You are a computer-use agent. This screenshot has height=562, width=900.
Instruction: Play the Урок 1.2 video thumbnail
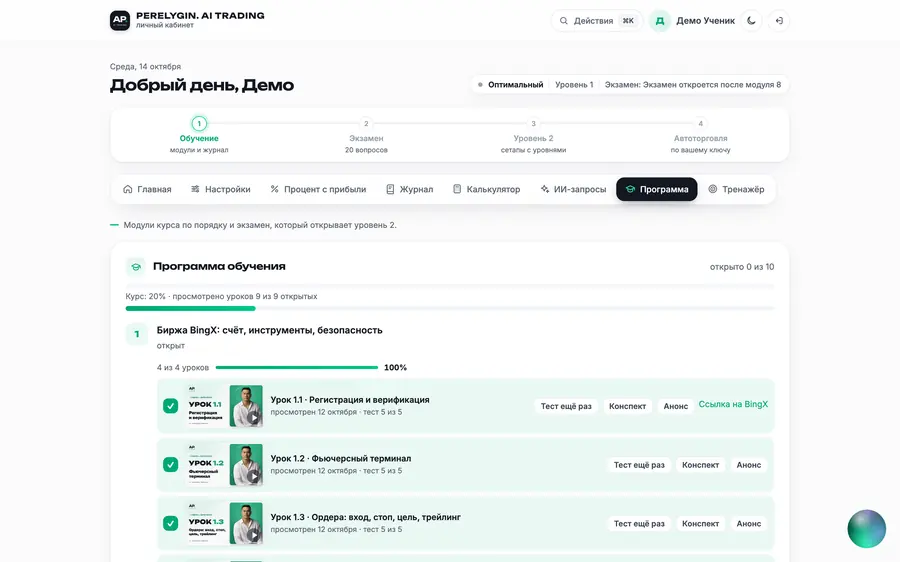225,464
